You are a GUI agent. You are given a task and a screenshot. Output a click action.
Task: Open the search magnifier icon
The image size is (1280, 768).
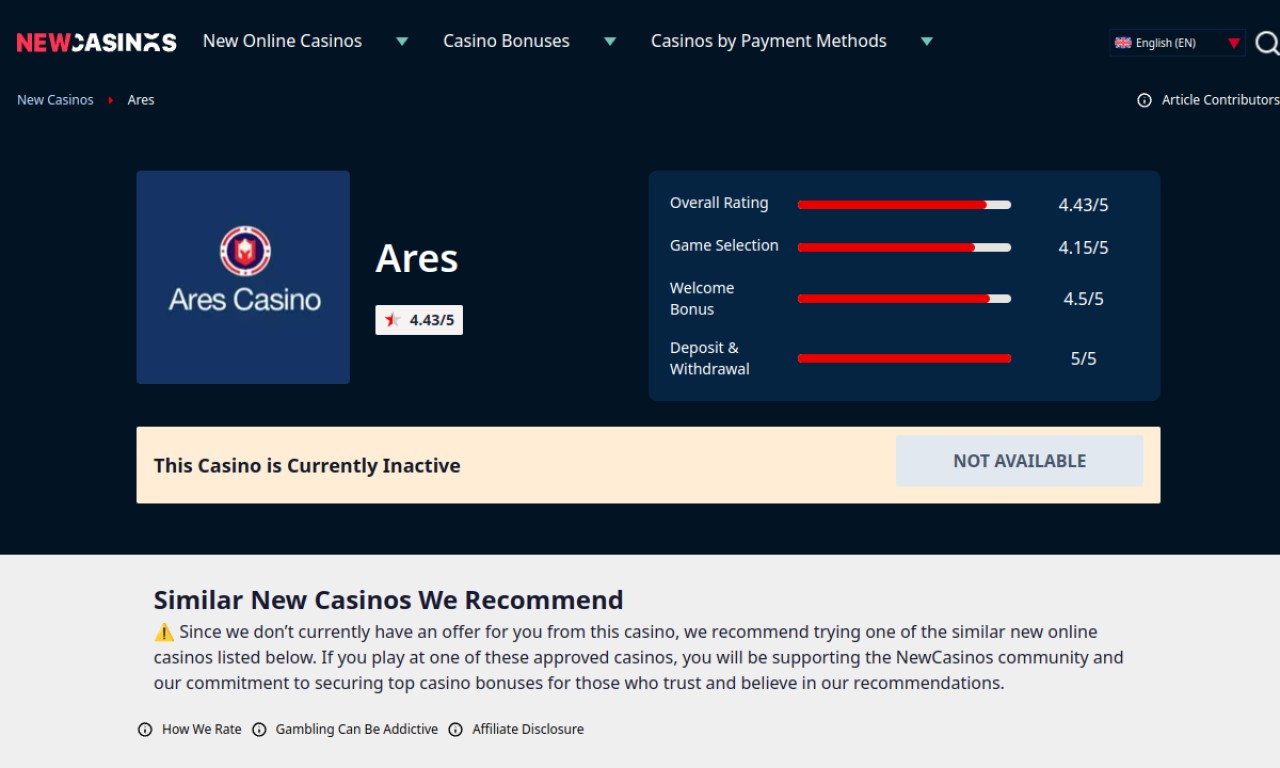coord(1267,42)
